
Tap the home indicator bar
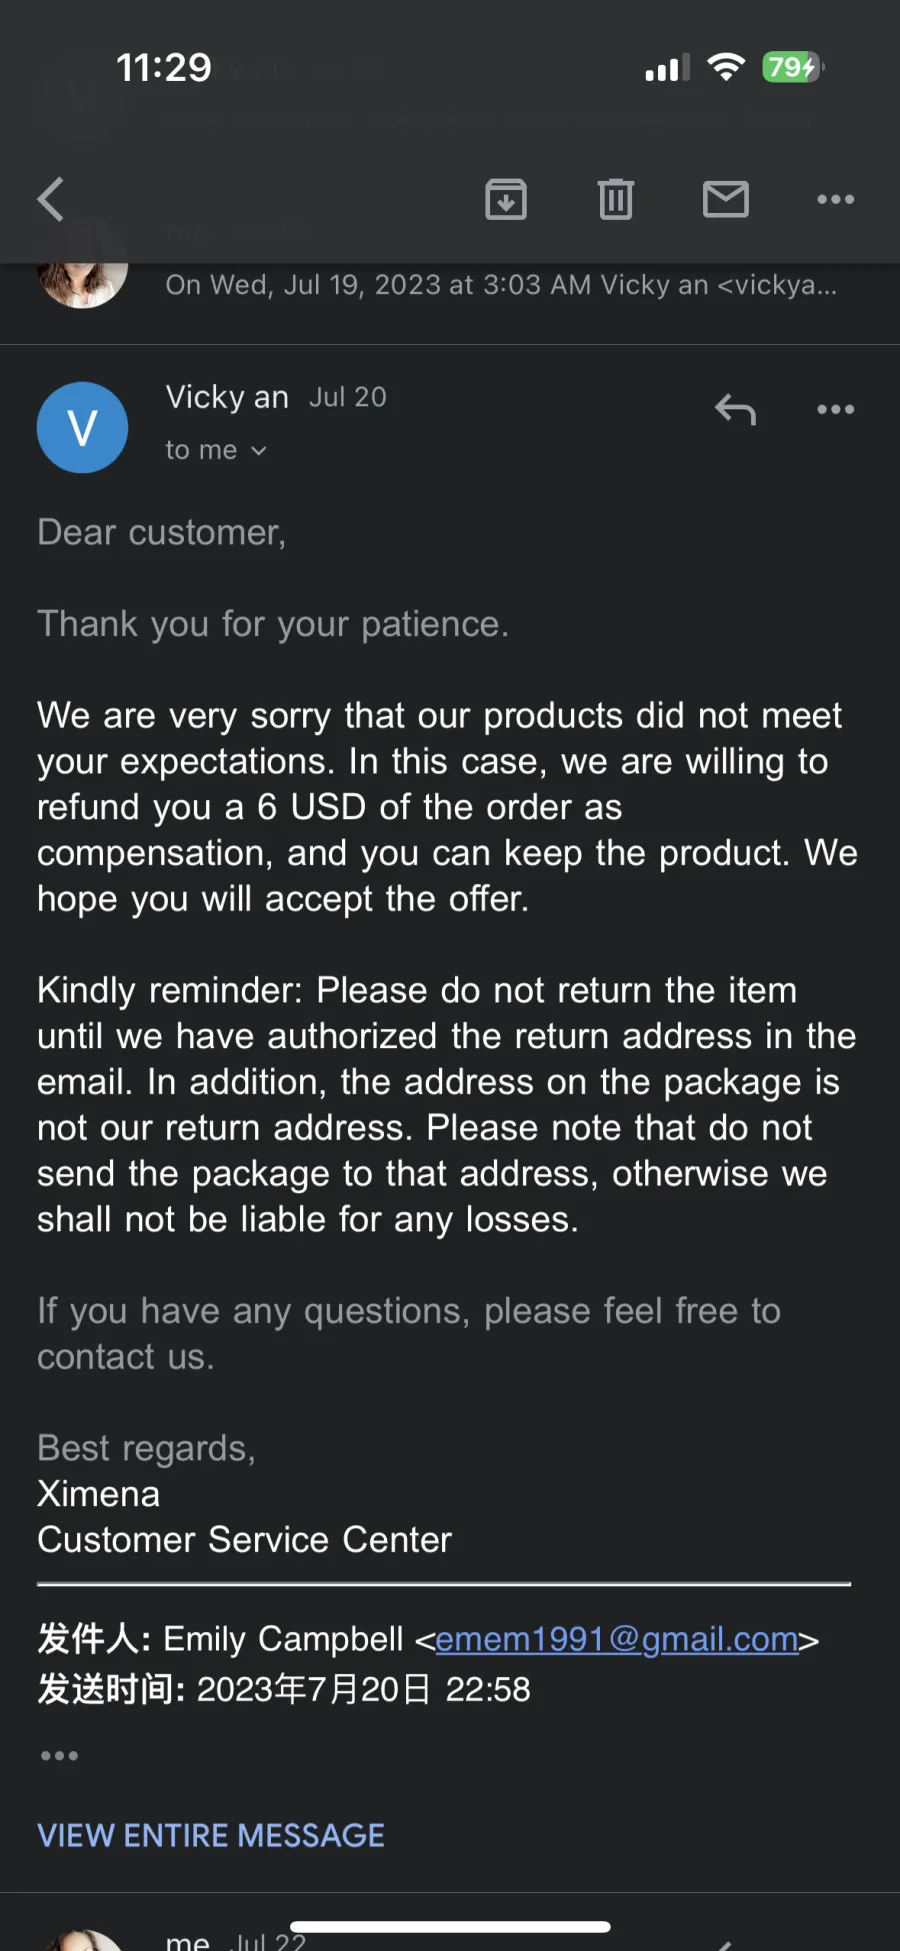coord(450,1926)
